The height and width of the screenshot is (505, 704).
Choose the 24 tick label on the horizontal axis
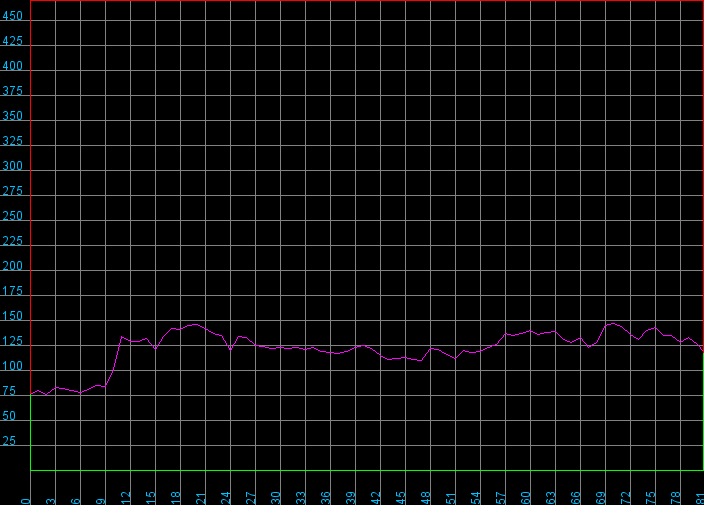[226, 498]
